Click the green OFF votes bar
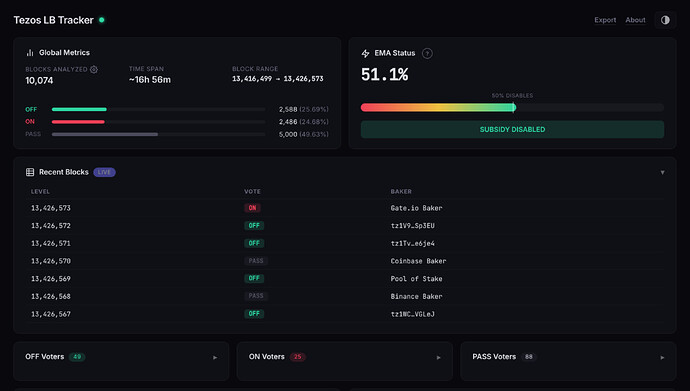This screenshot has width=690, height=391. (x=79, y=109)
